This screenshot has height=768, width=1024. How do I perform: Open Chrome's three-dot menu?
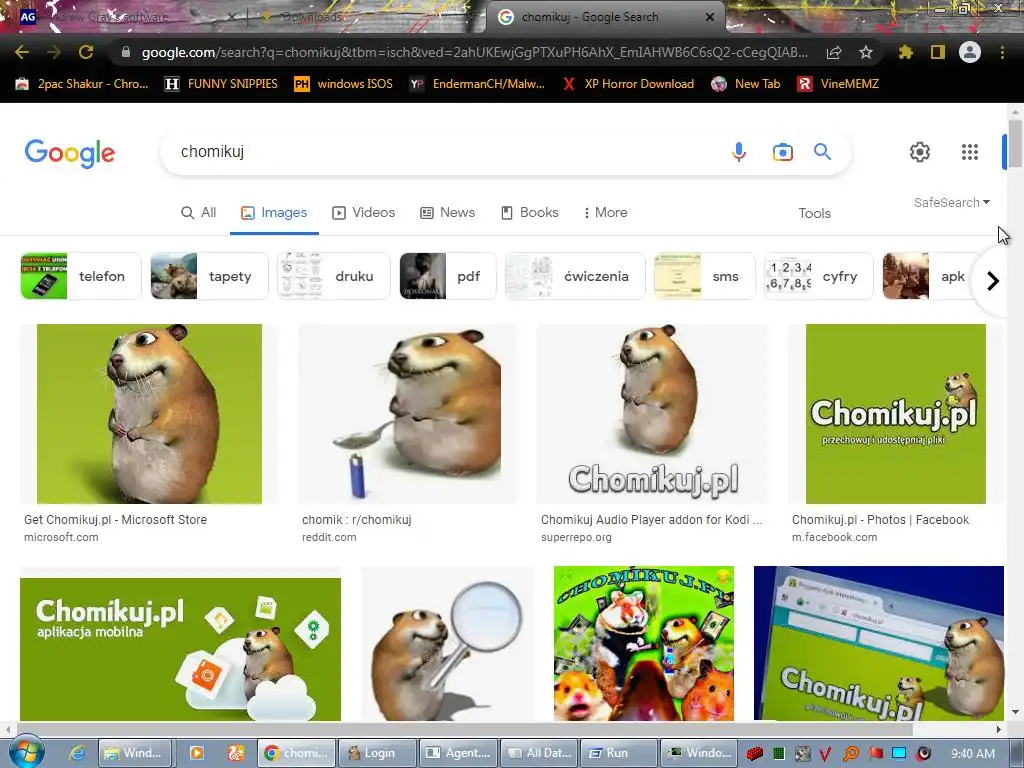[x=1002, y=52]
